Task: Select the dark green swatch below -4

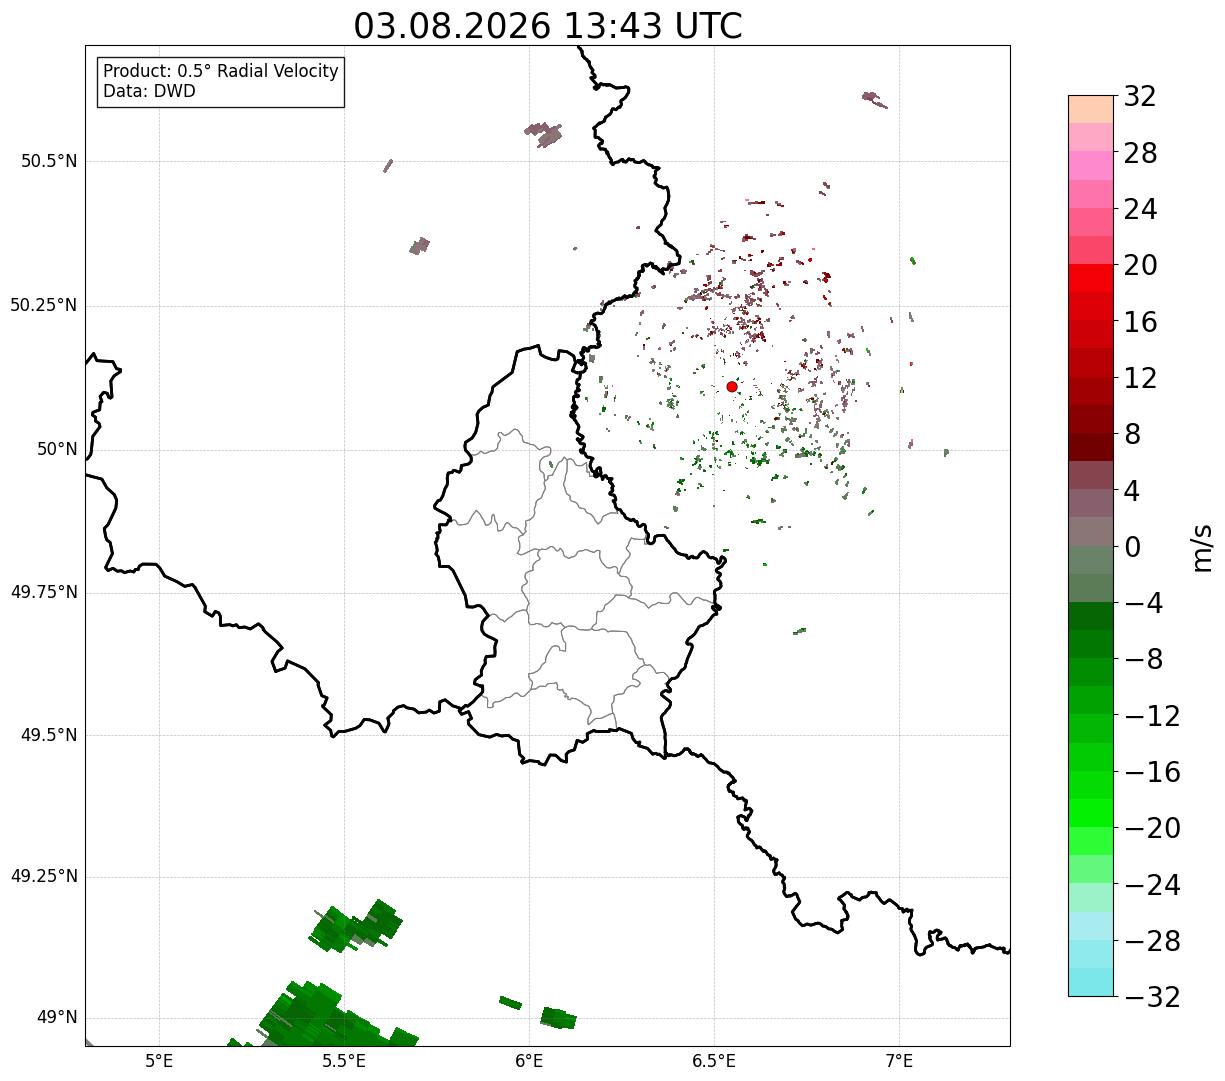Action: point(1091,616)
